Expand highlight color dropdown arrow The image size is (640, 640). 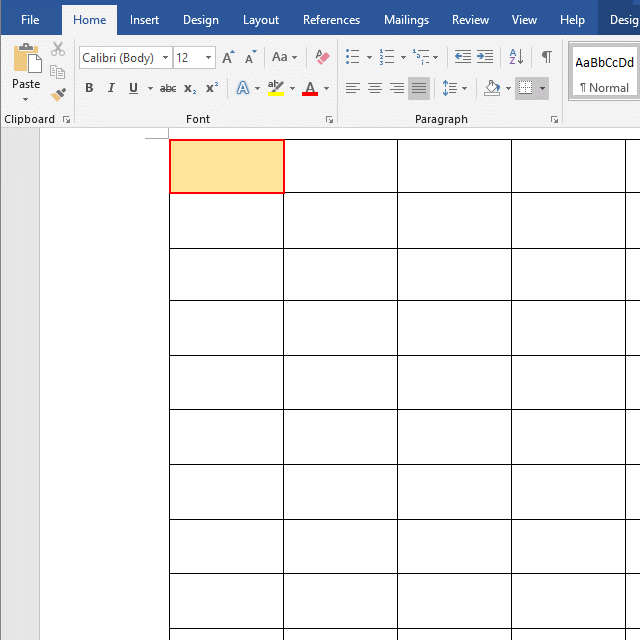292,89
